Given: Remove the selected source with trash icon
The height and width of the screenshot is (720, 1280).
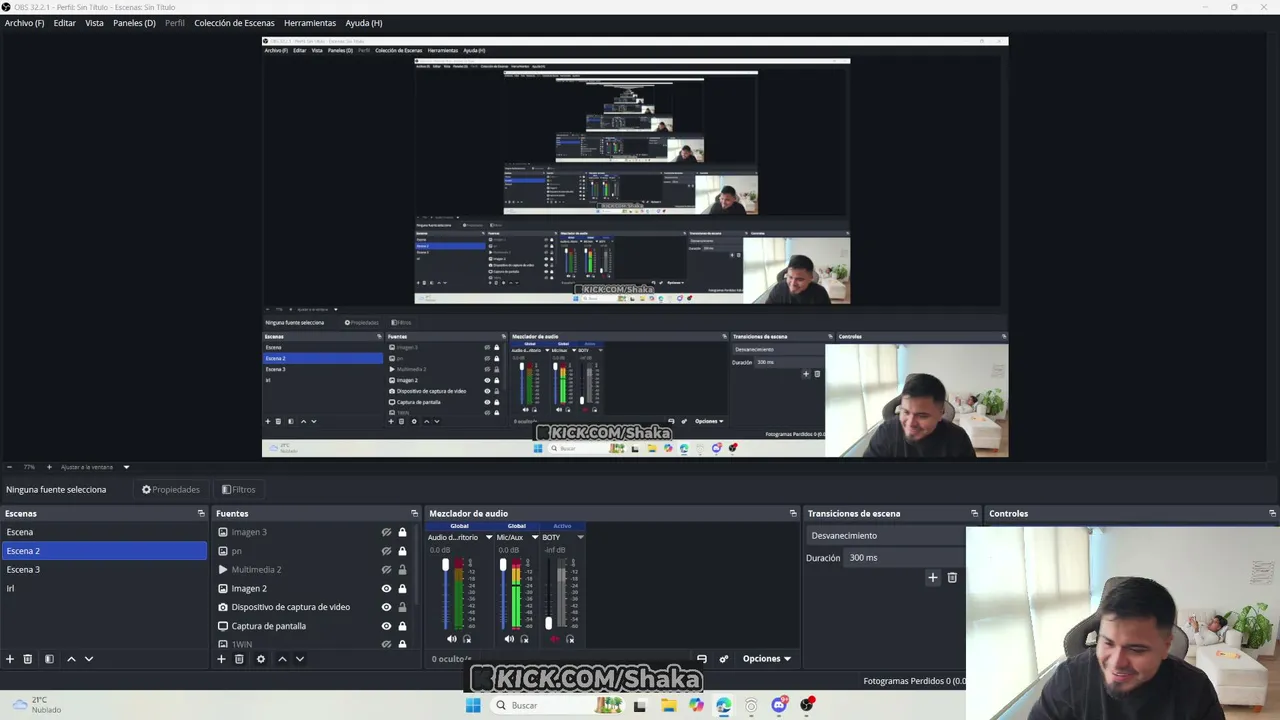Looking at the screenshot, I should pyautogui.click(x=239, y=659).
